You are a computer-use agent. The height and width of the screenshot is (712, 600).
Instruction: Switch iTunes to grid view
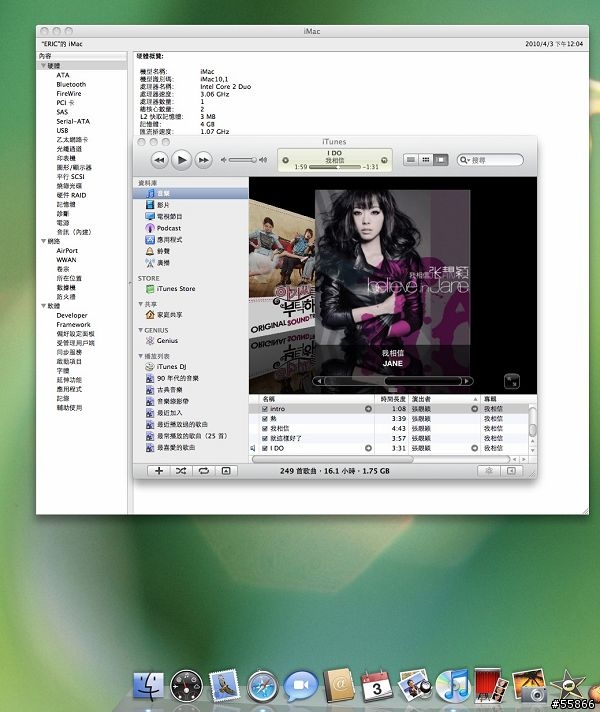[426, 160]
